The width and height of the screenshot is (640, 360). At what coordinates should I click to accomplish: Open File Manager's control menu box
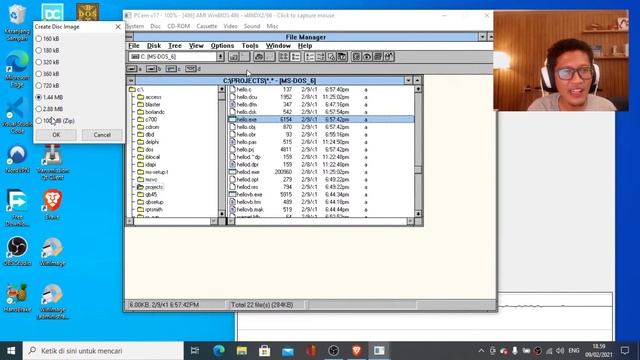tap(129, 37)
